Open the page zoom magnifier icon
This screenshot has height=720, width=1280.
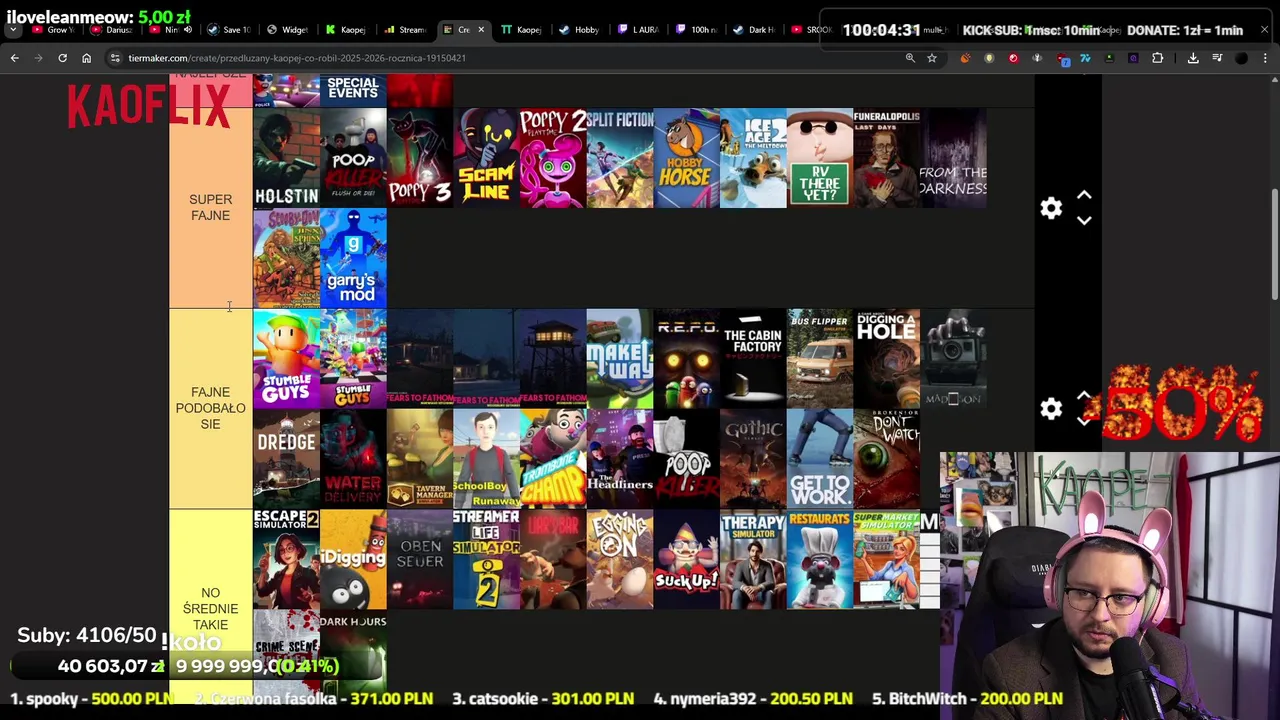click(x=910, y=58)
